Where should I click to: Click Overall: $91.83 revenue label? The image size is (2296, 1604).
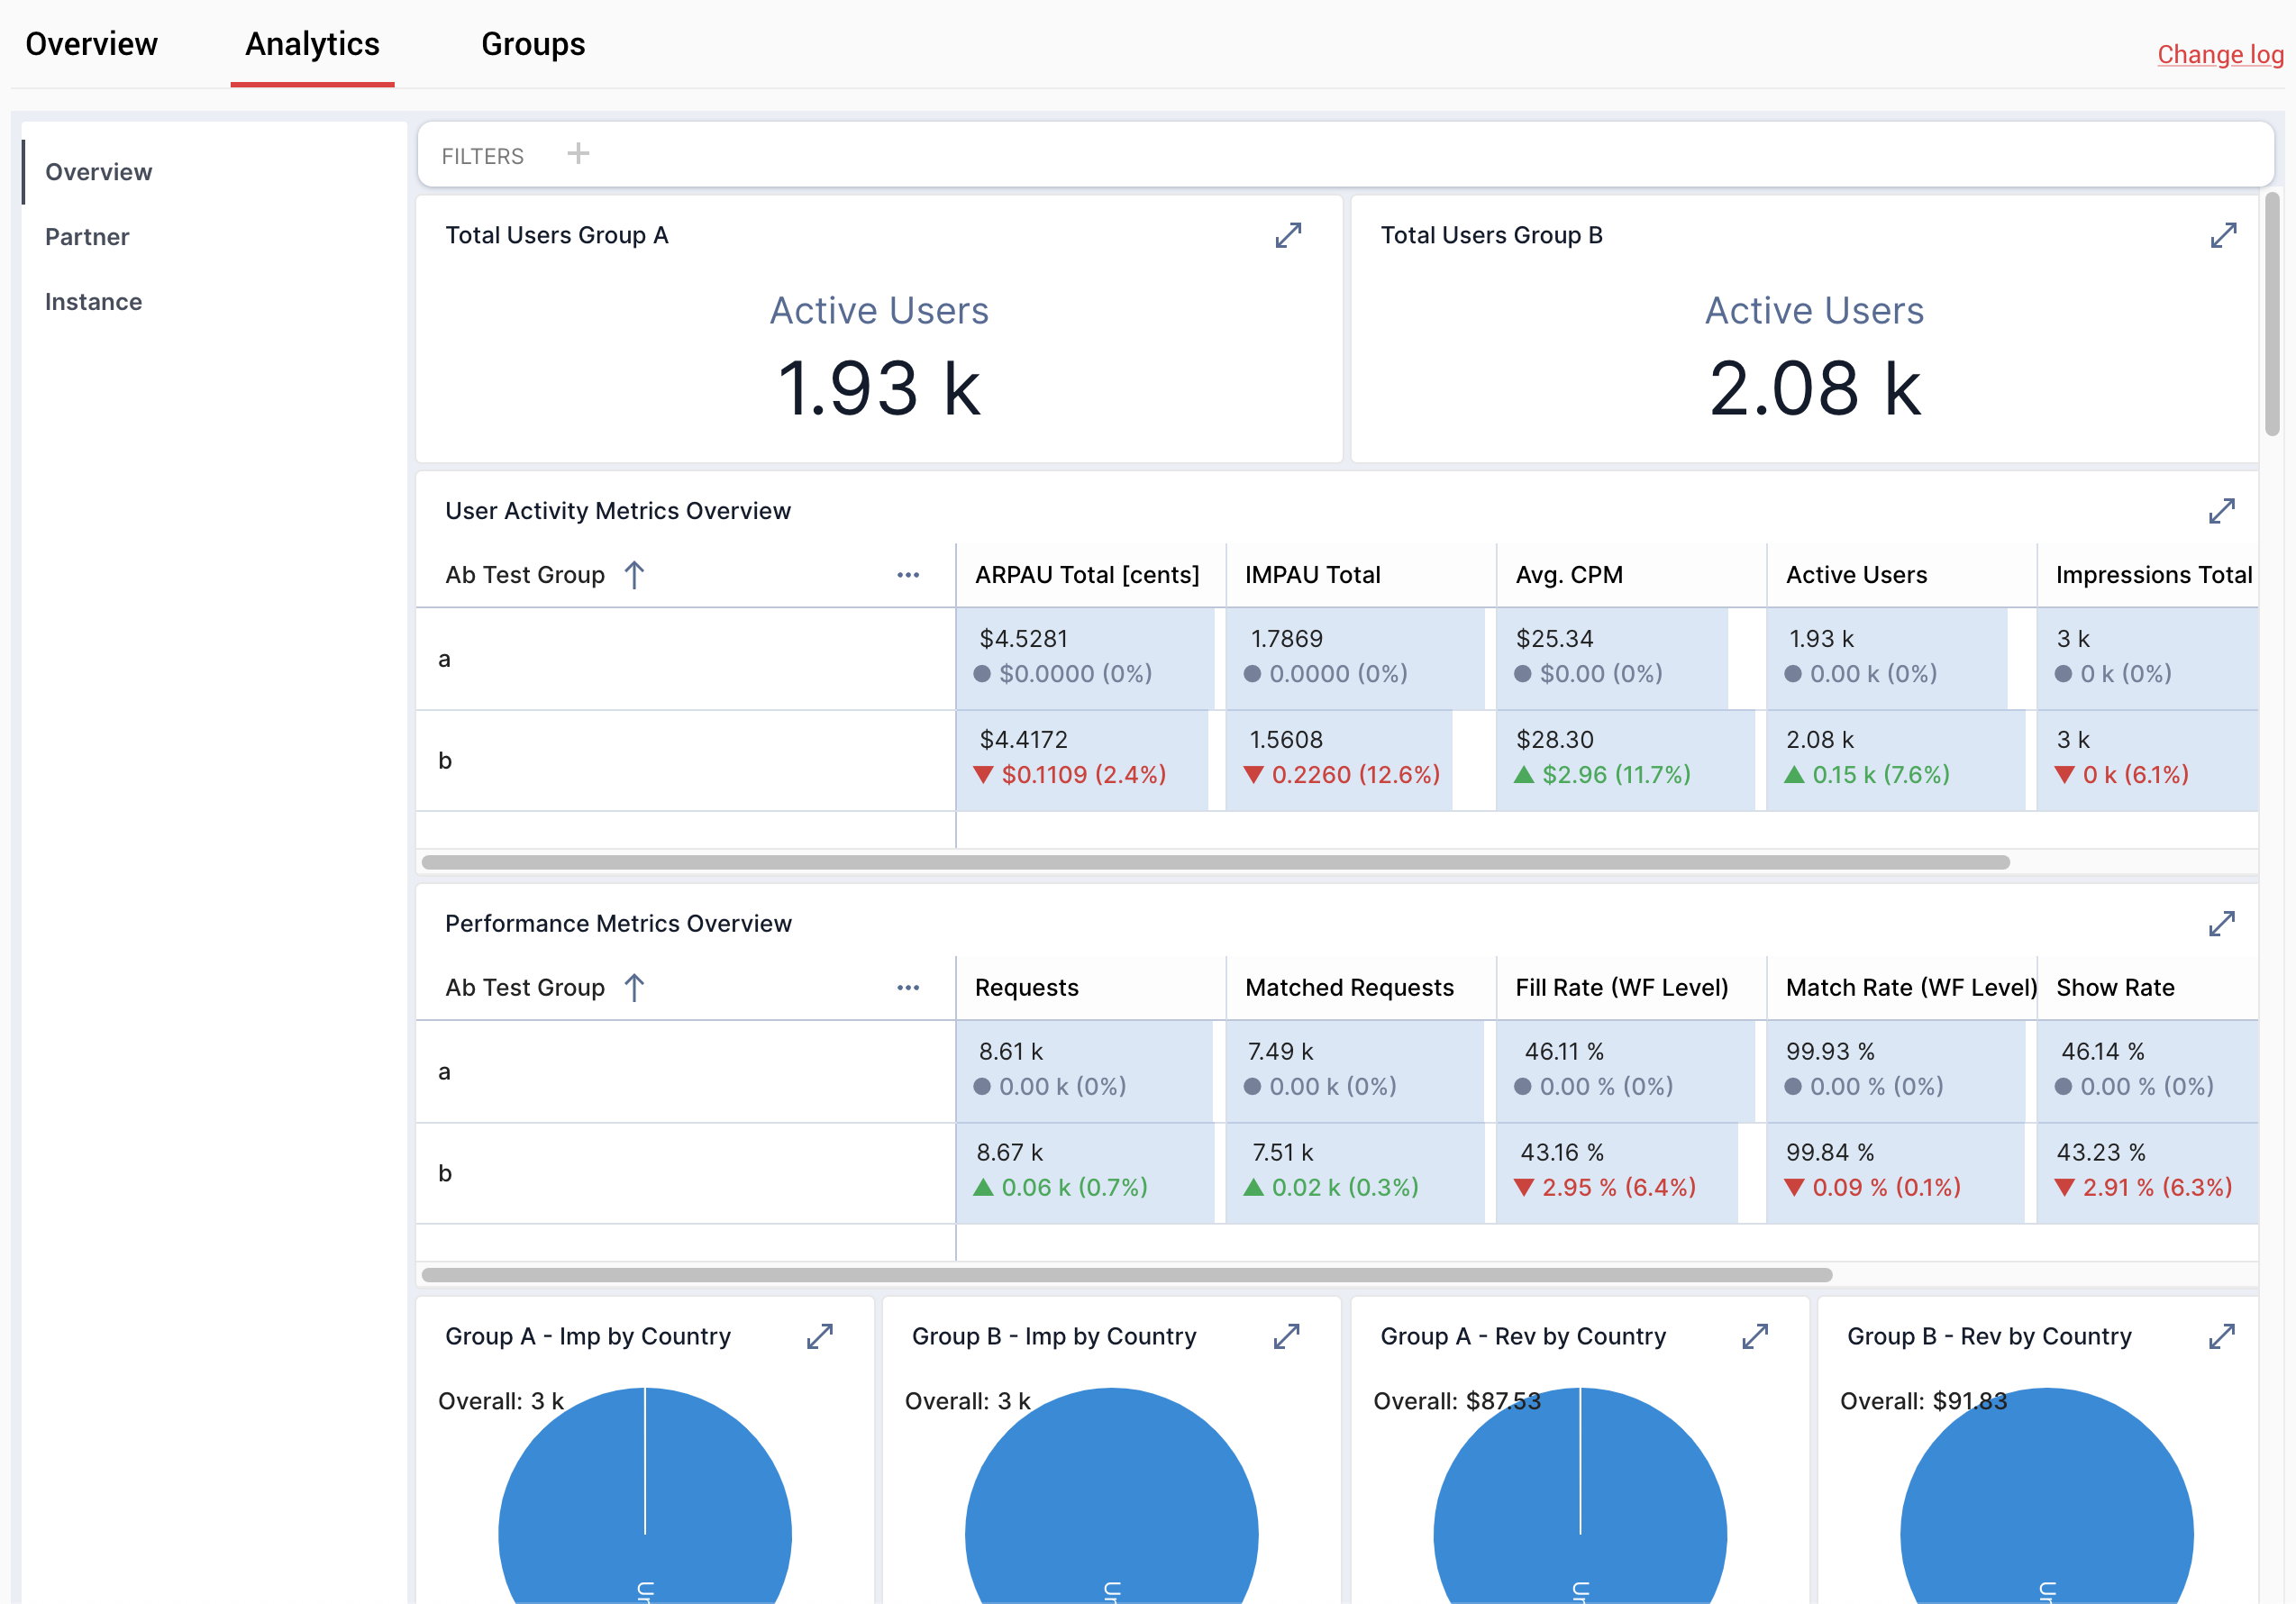(1923, 1401)
